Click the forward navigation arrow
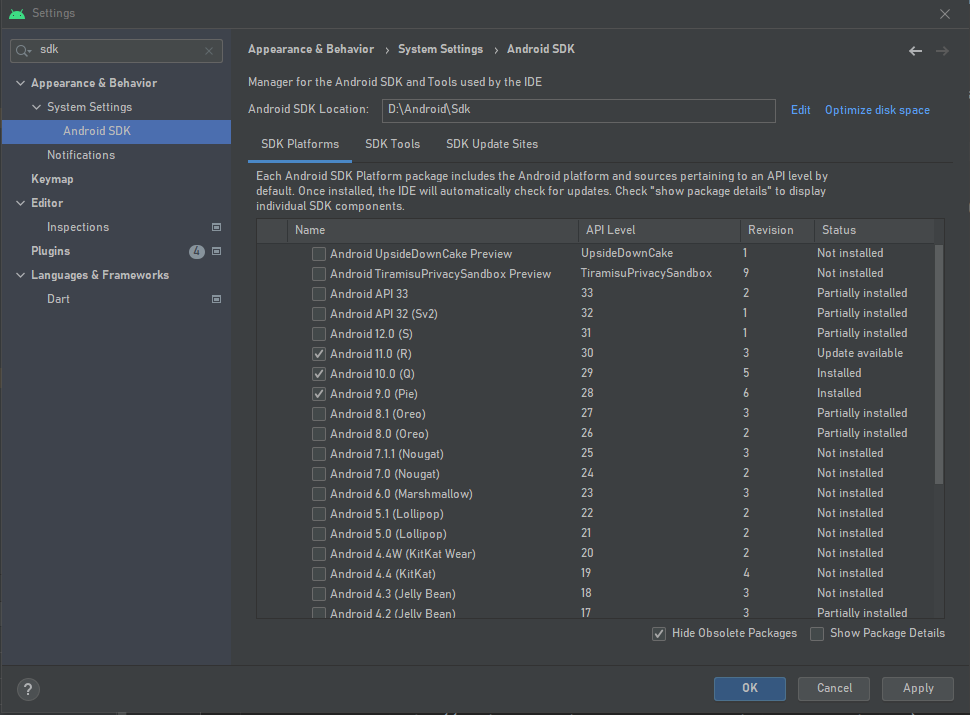 942,51
